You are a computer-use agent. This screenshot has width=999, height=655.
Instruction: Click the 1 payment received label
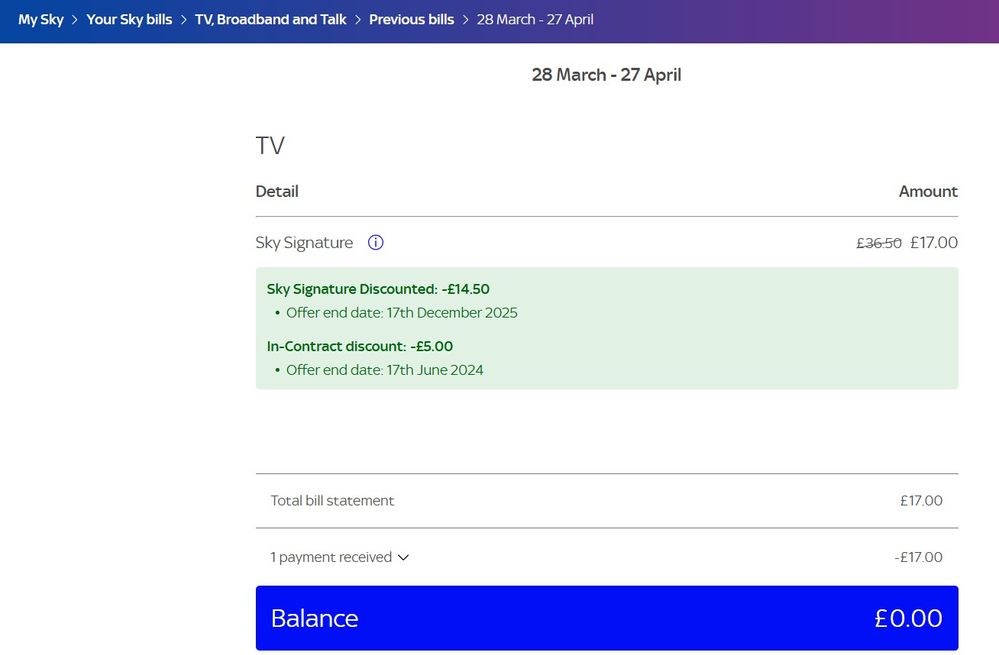tap(331, 558)
